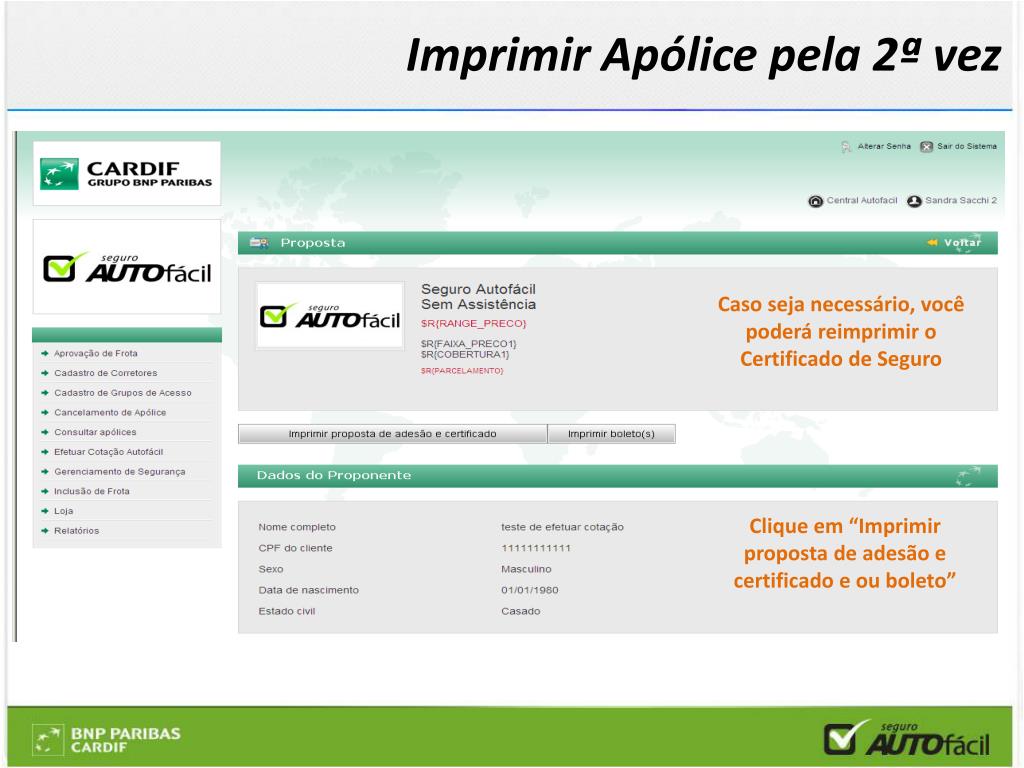This screenshot has width=1024, height=768.
Task: Click the BNP Paribas Cardif footer logo
Action: [107, 739]
